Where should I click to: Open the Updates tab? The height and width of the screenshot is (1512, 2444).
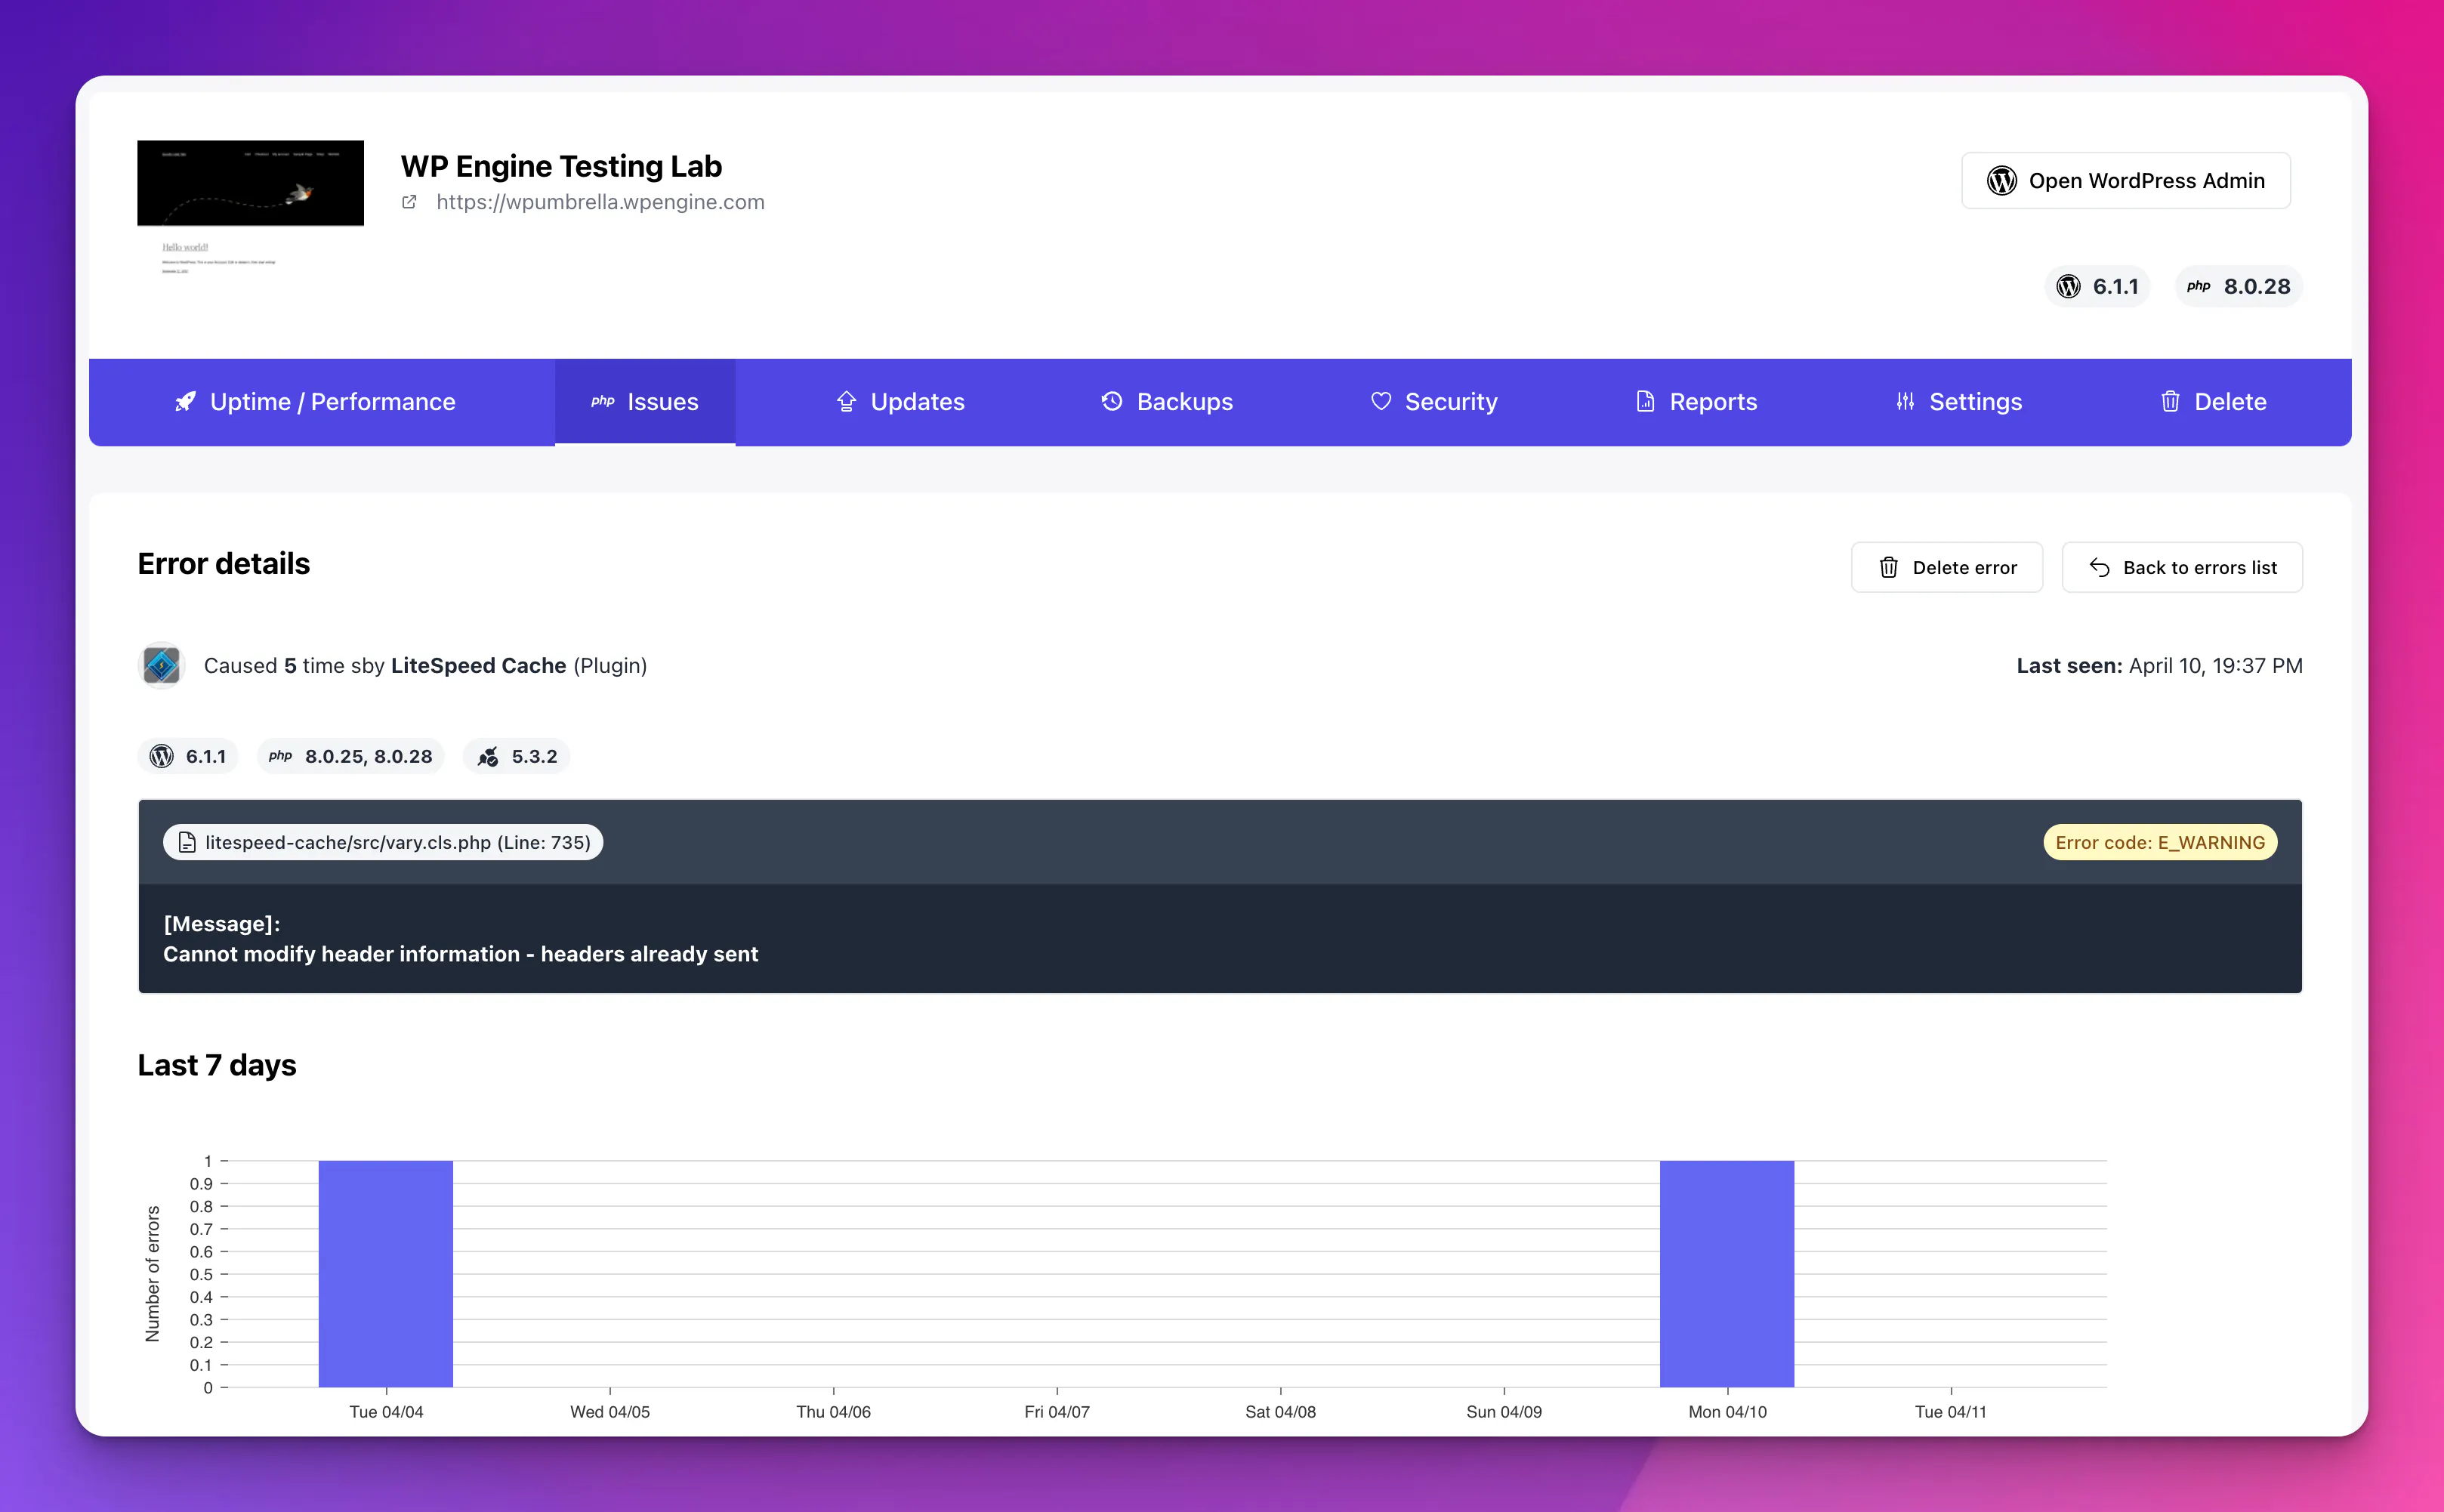[x=900, y=402]
